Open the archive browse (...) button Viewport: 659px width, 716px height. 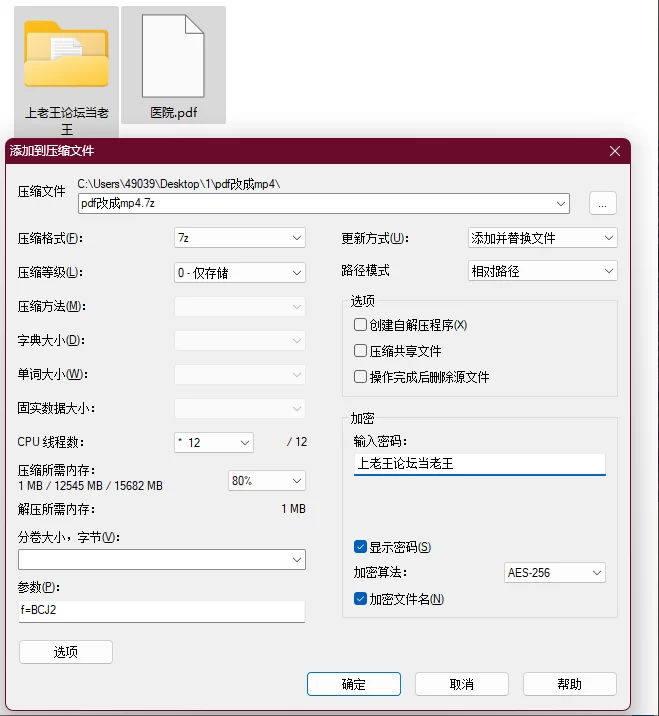tap(602, 203)
